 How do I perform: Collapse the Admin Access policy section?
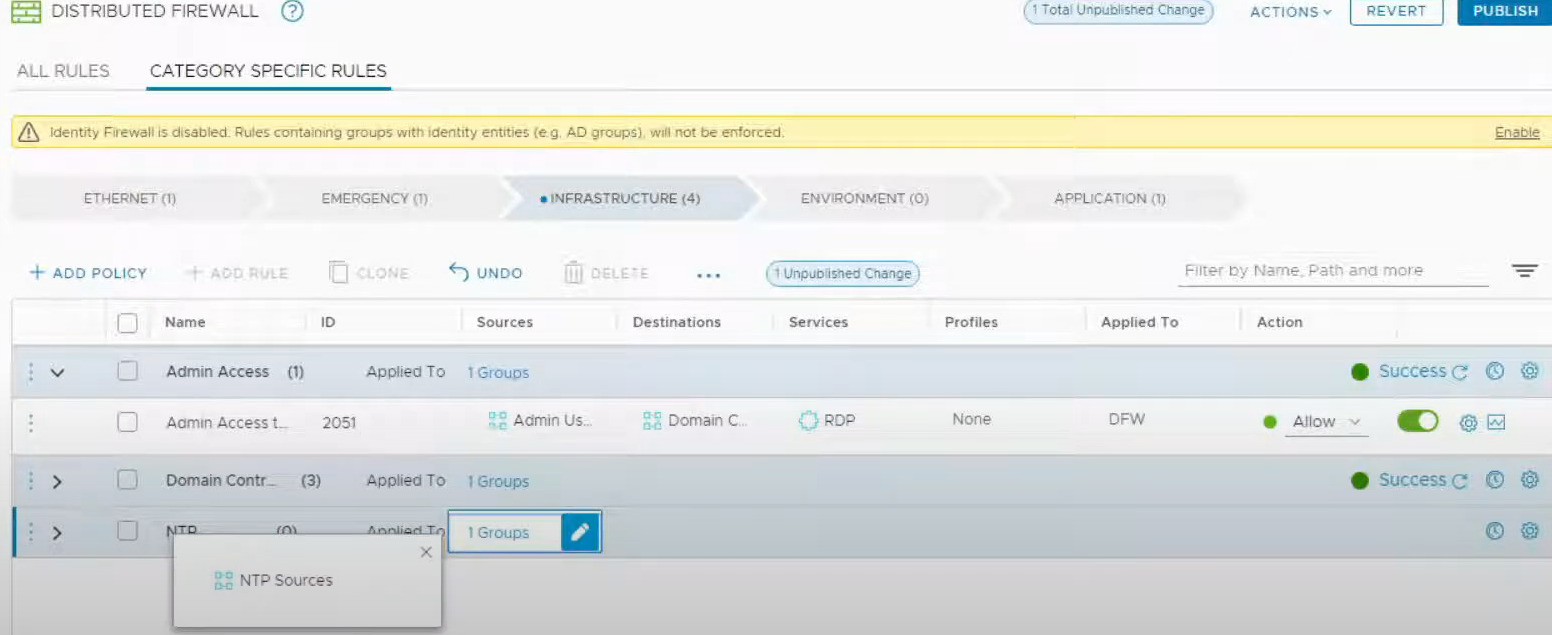pos(57,372)
